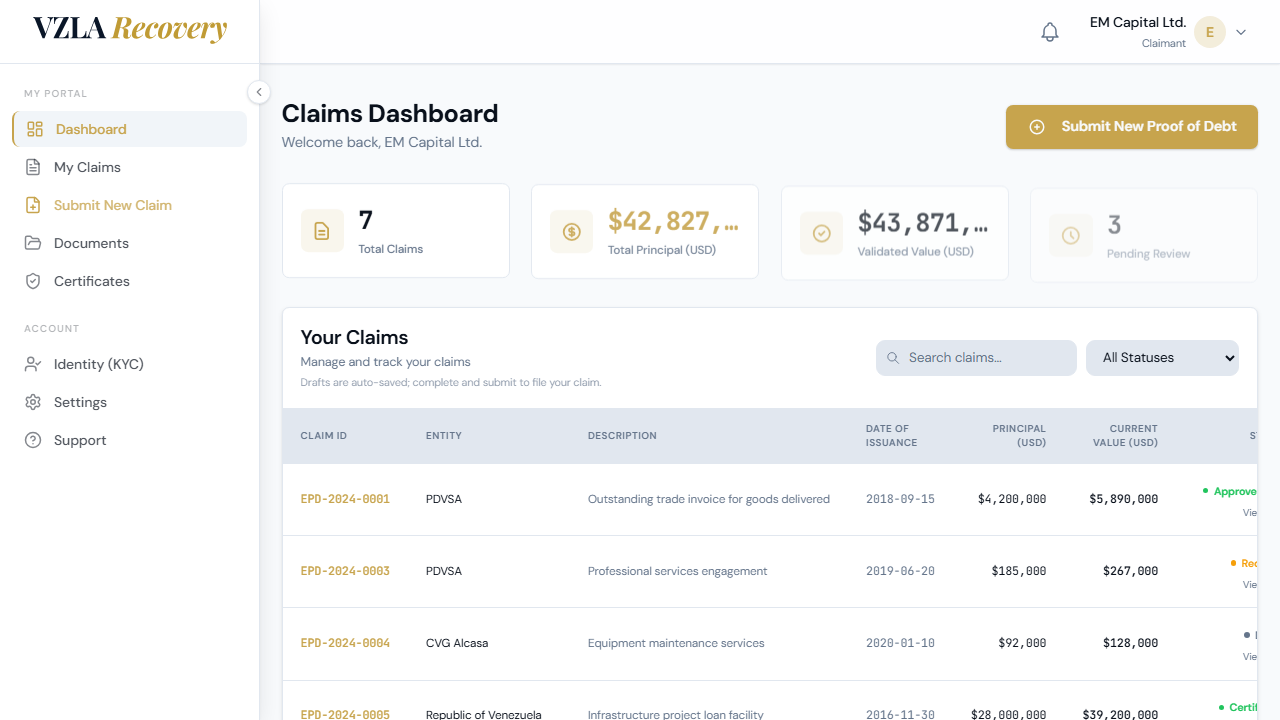The width and height of the screenshot is (1280, 720).
Task: Click the Pending Review clock icon
Action: [x=1071, y=236]
